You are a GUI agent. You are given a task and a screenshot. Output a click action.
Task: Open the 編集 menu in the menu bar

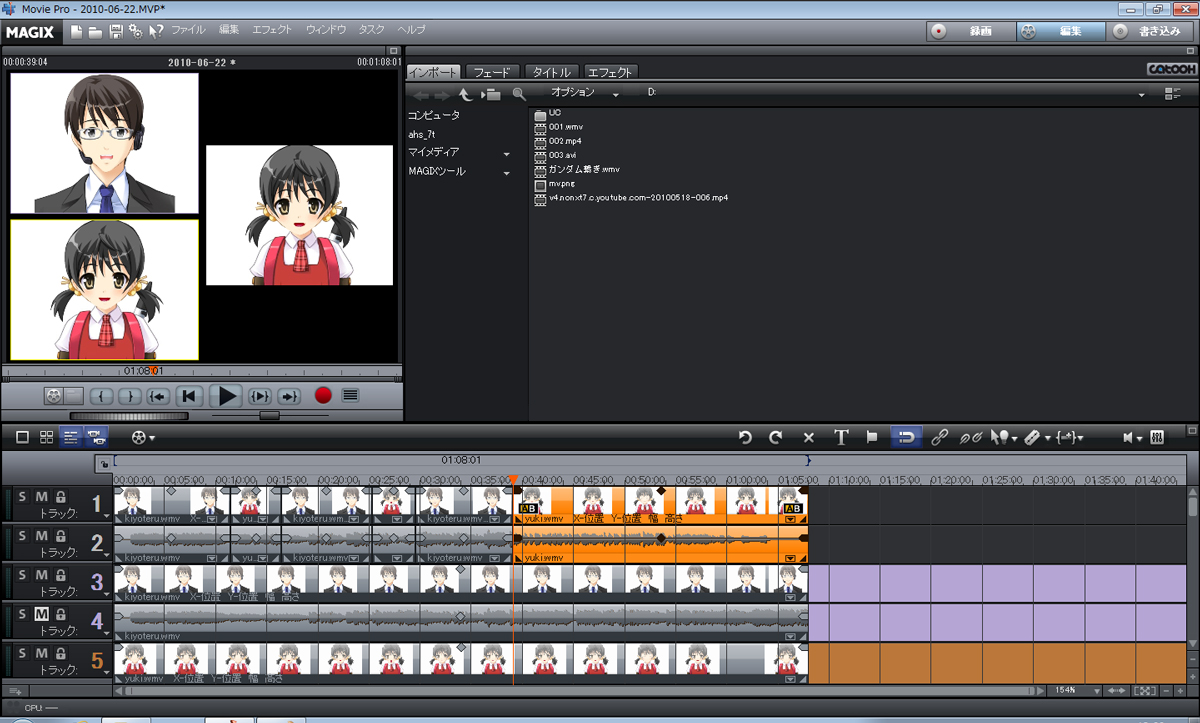(x=229, y=31)
